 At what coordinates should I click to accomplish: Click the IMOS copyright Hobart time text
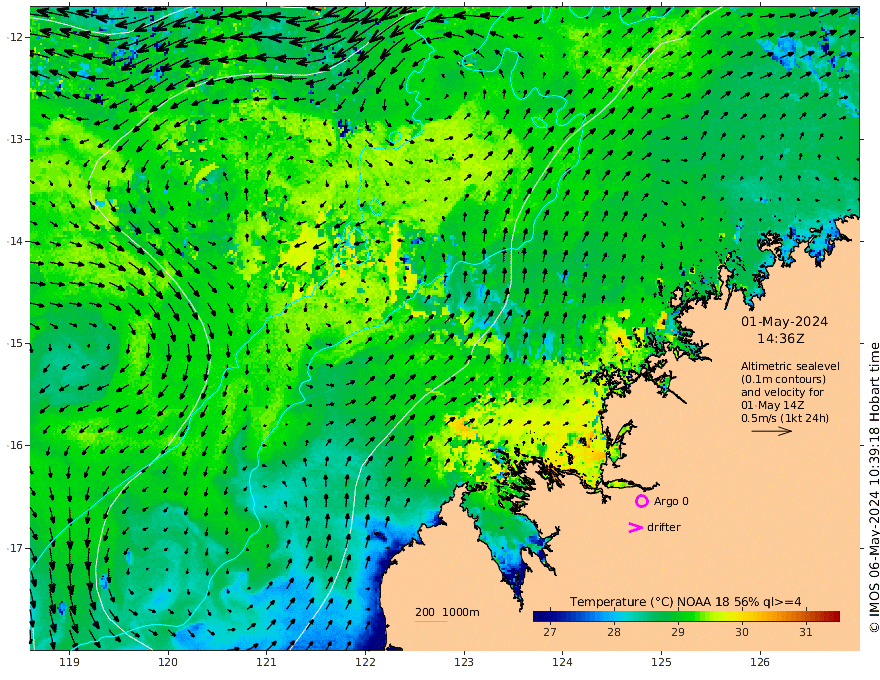point(874,487)
